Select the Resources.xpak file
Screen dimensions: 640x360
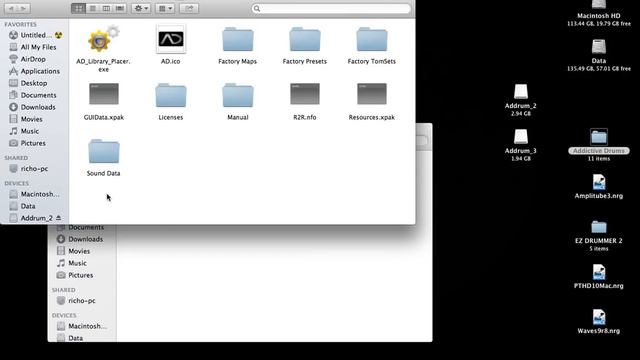[371, 94]
